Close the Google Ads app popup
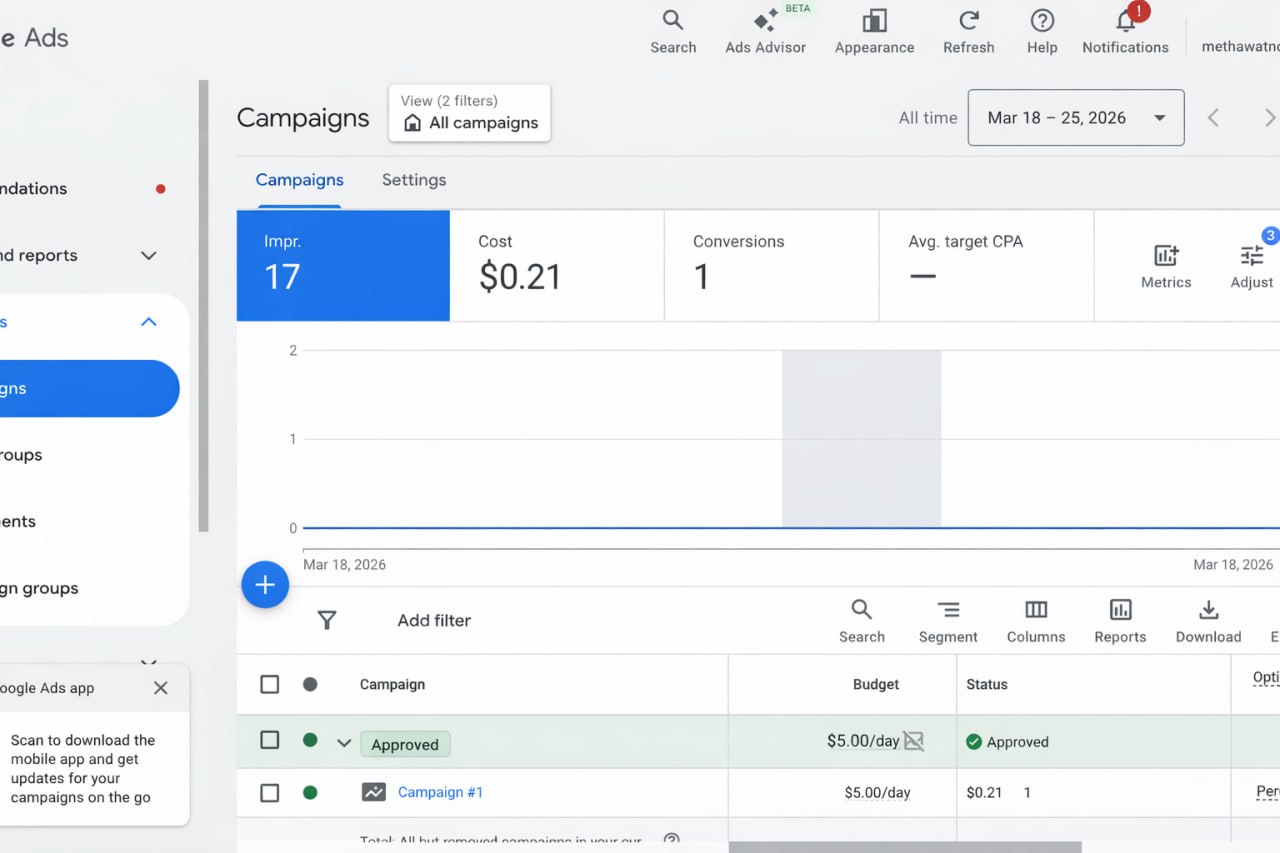The width and height of the screenshot is (1280, 853). click(x=161, y=688)
